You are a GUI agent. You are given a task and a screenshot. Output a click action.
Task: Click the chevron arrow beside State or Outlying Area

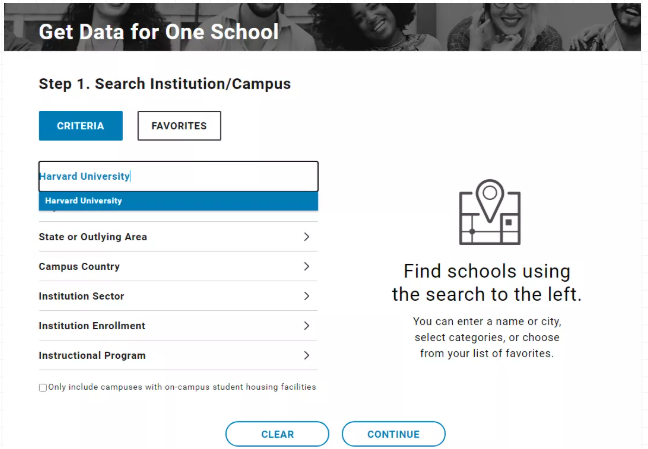click(306, 237)
